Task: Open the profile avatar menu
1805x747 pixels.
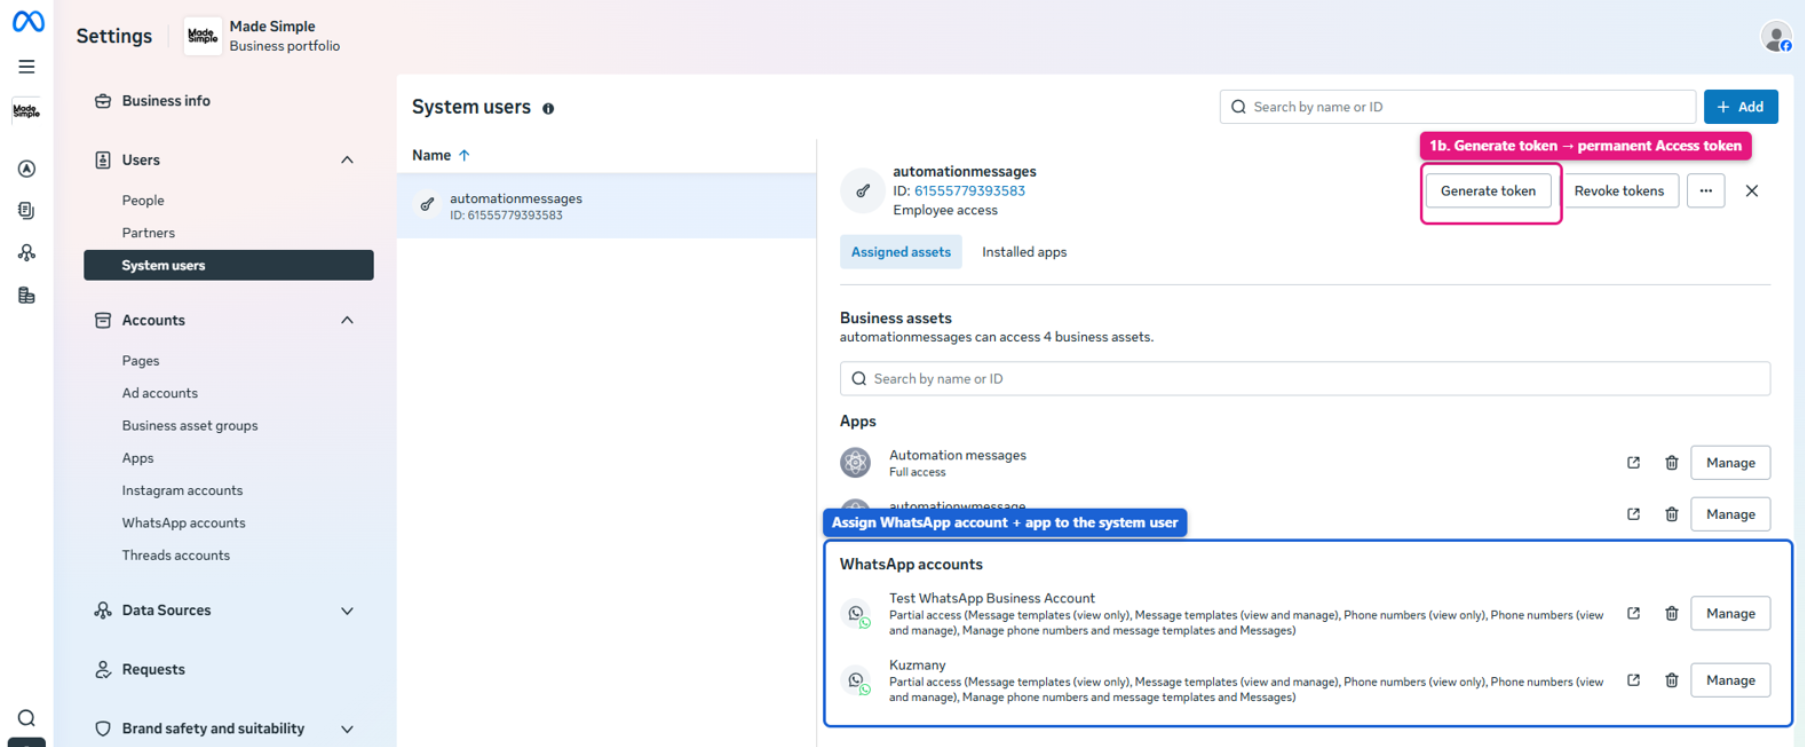Action: click(1777, 38)
